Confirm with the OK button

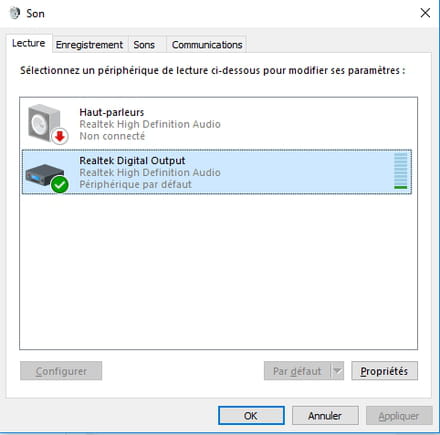[251, 415]
